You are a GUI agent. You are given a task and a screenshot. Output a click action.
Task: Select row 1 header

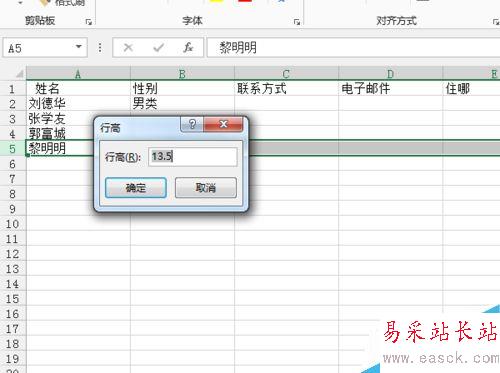coord(13,89)
